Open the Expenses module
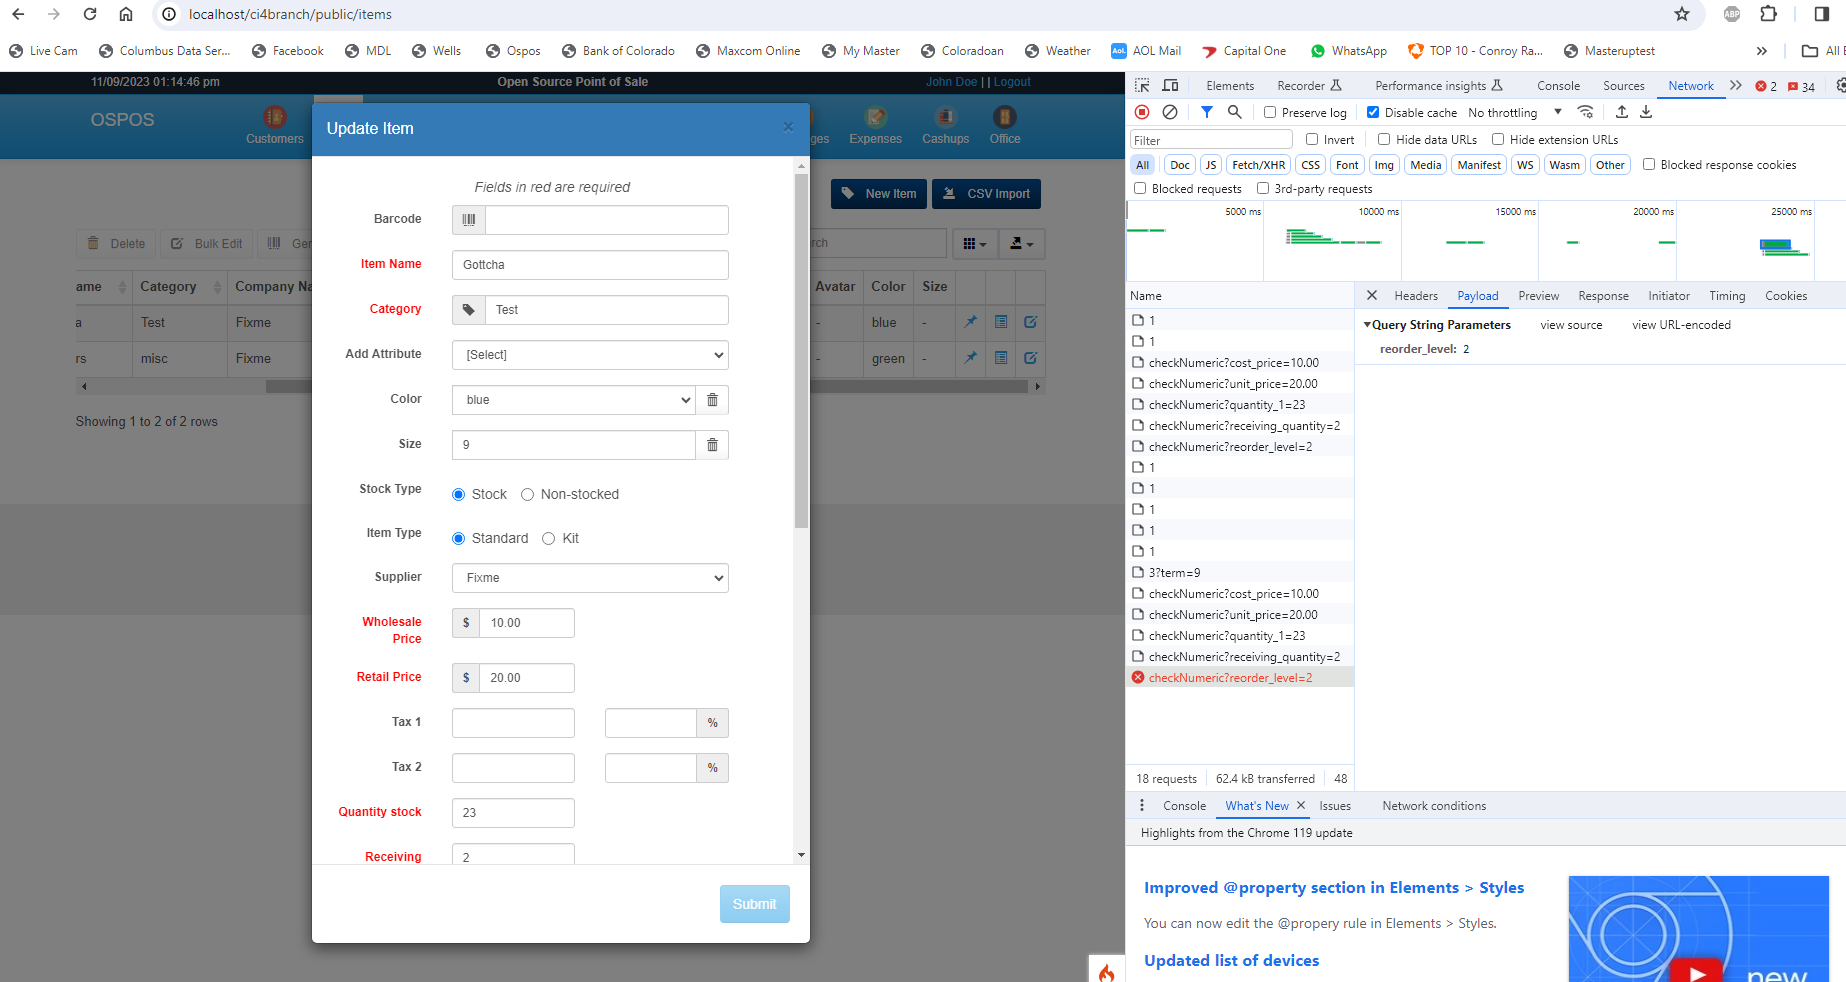Viewport: 1846px width, 982px height. tap(875, 125)
